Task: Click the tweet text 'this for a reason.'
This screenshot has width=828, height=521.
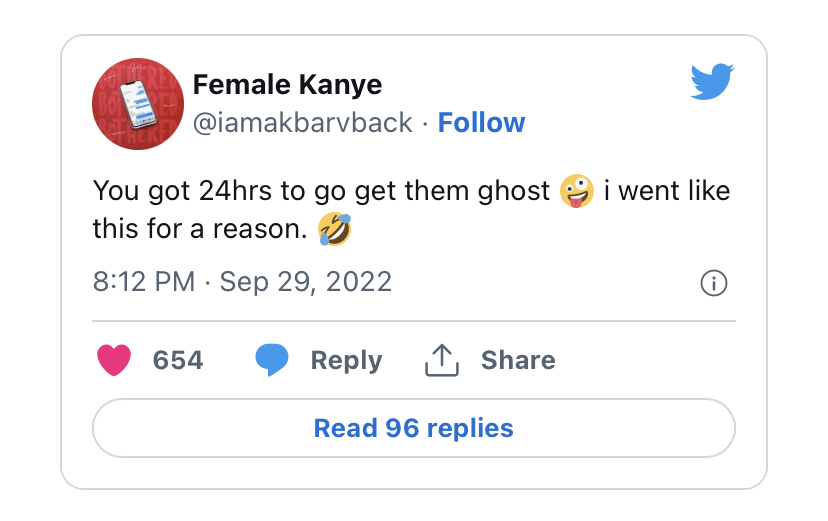Action: 200,229
